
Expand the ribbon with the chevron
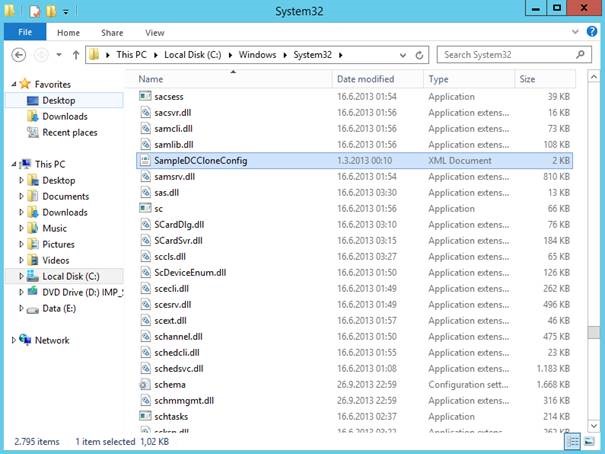pyautogui.click(x=575, y=32)
